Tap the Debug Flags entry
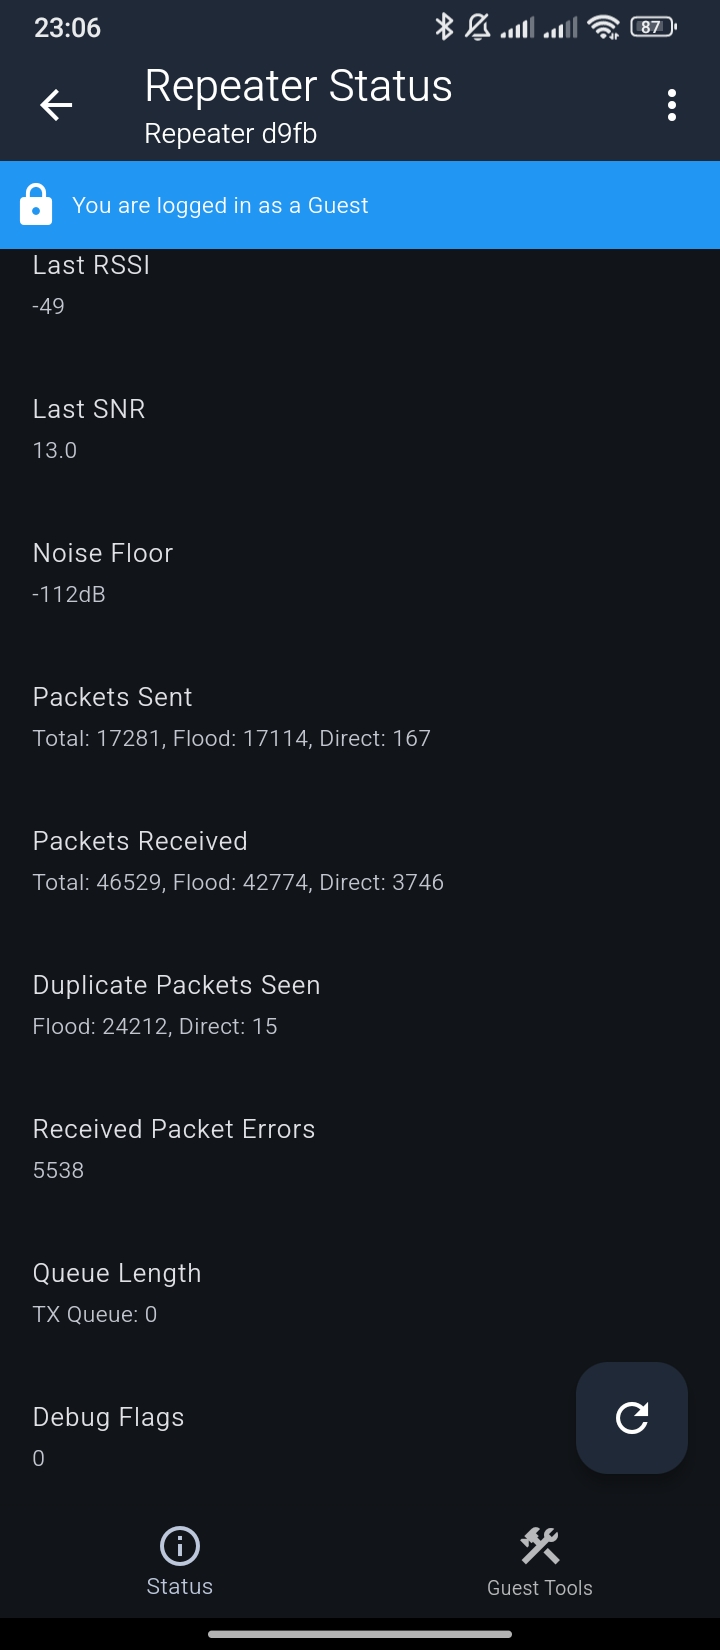This screenshot has width=720, height=1650. [108, 1437]
